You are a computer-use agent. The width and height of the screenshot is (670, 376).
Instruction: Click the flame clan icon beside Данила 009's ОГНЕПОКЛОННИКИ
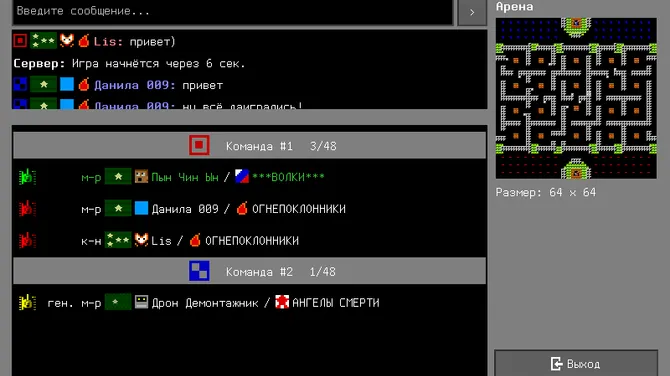tap(242, 209)
